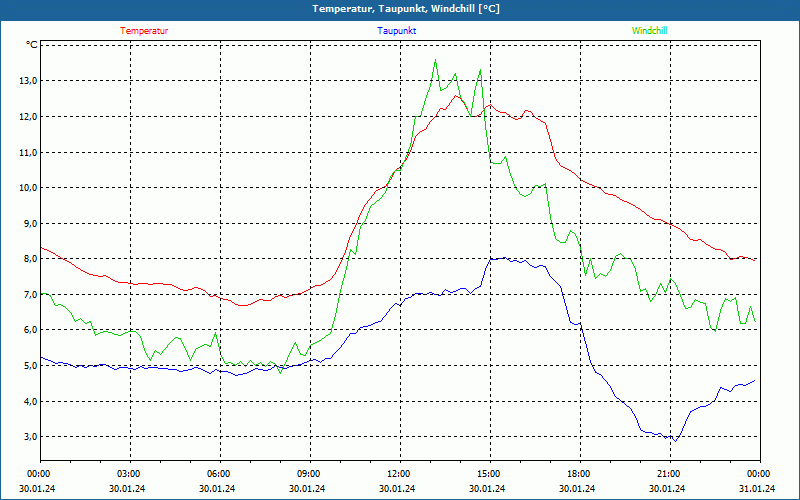
Task: Click the 7,0 y-axis value
Action: coord(31,294)
